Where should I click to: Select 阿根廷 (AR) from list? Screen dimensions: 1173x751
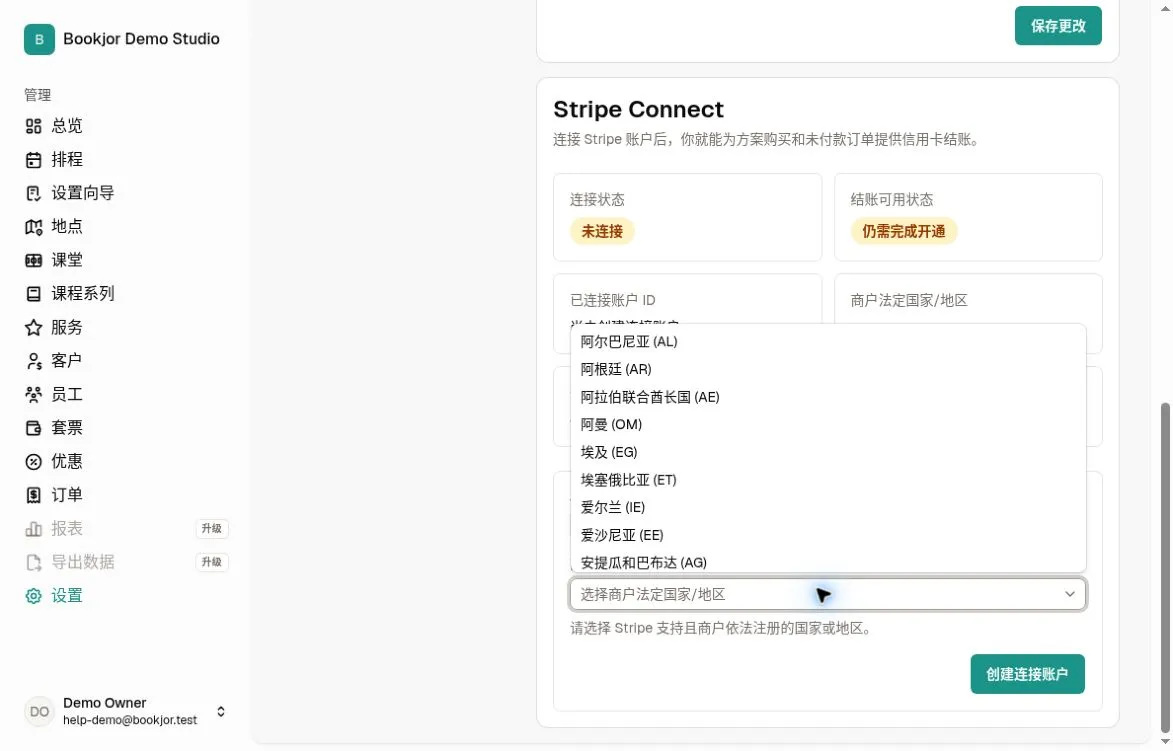[827, 369]
